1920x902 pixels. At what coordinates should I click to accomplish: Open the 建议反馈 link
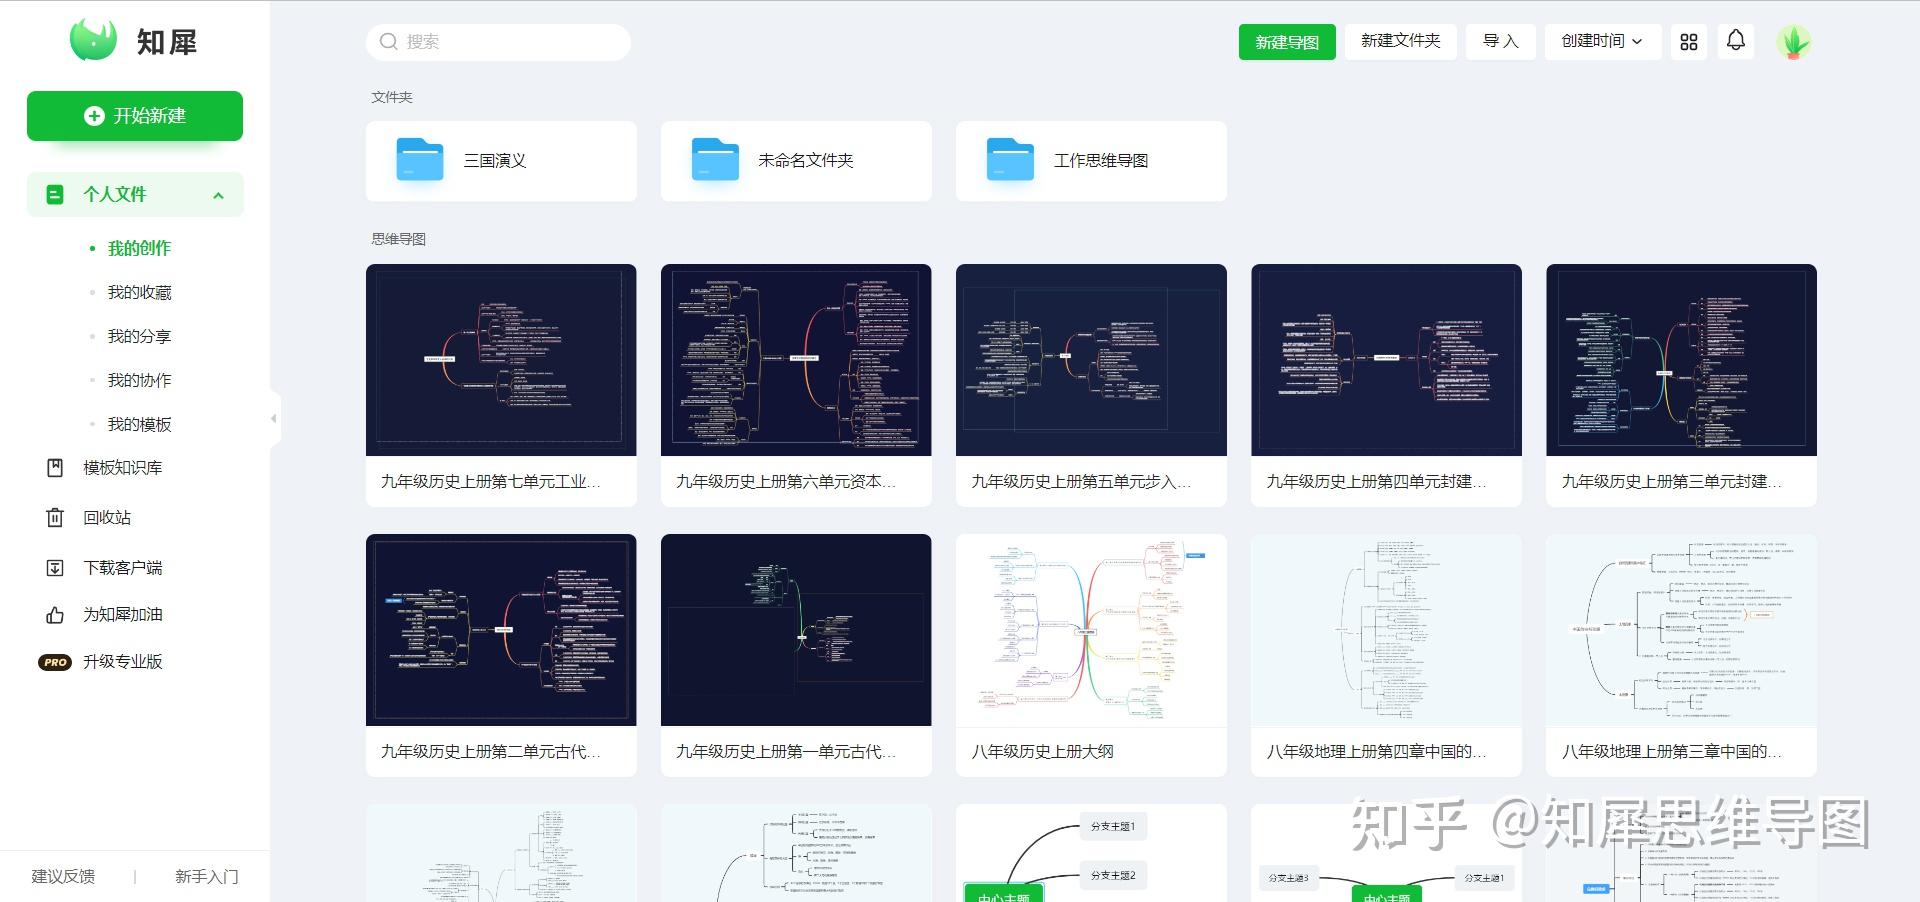63,876
